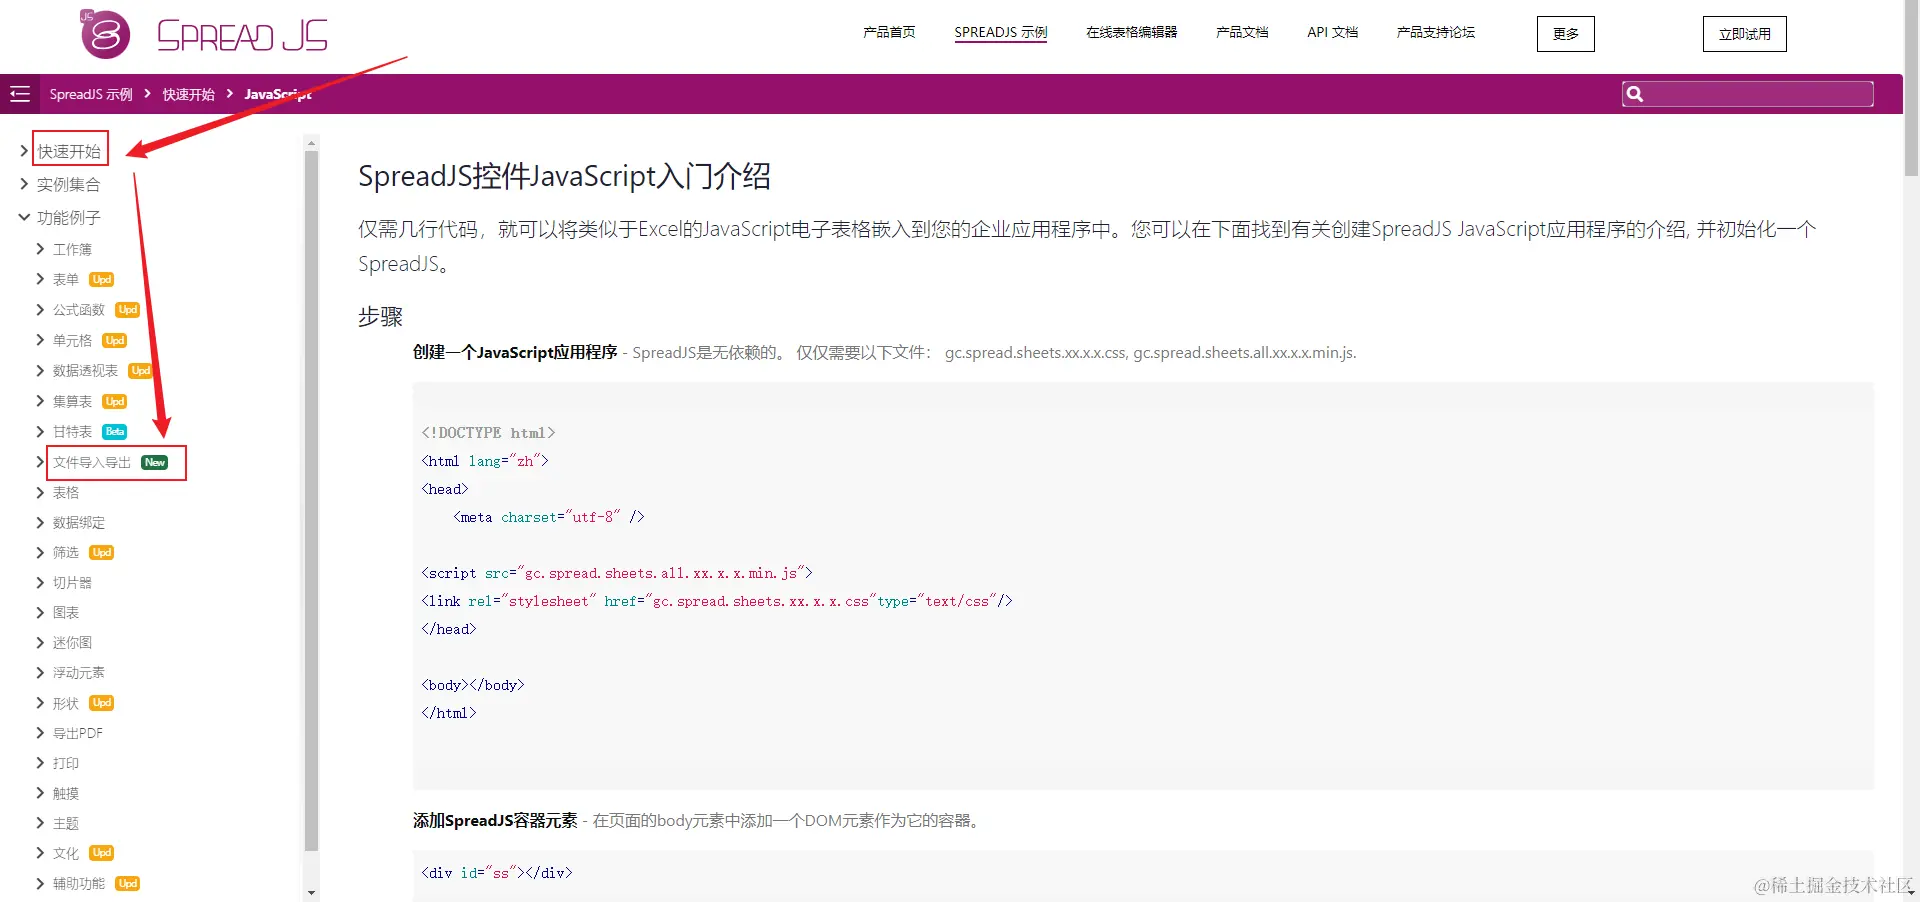The width and height of the screenshot is (1920, 902).
Task: Open the 产品文档 nav item
Action: [x=1242, y=32]
